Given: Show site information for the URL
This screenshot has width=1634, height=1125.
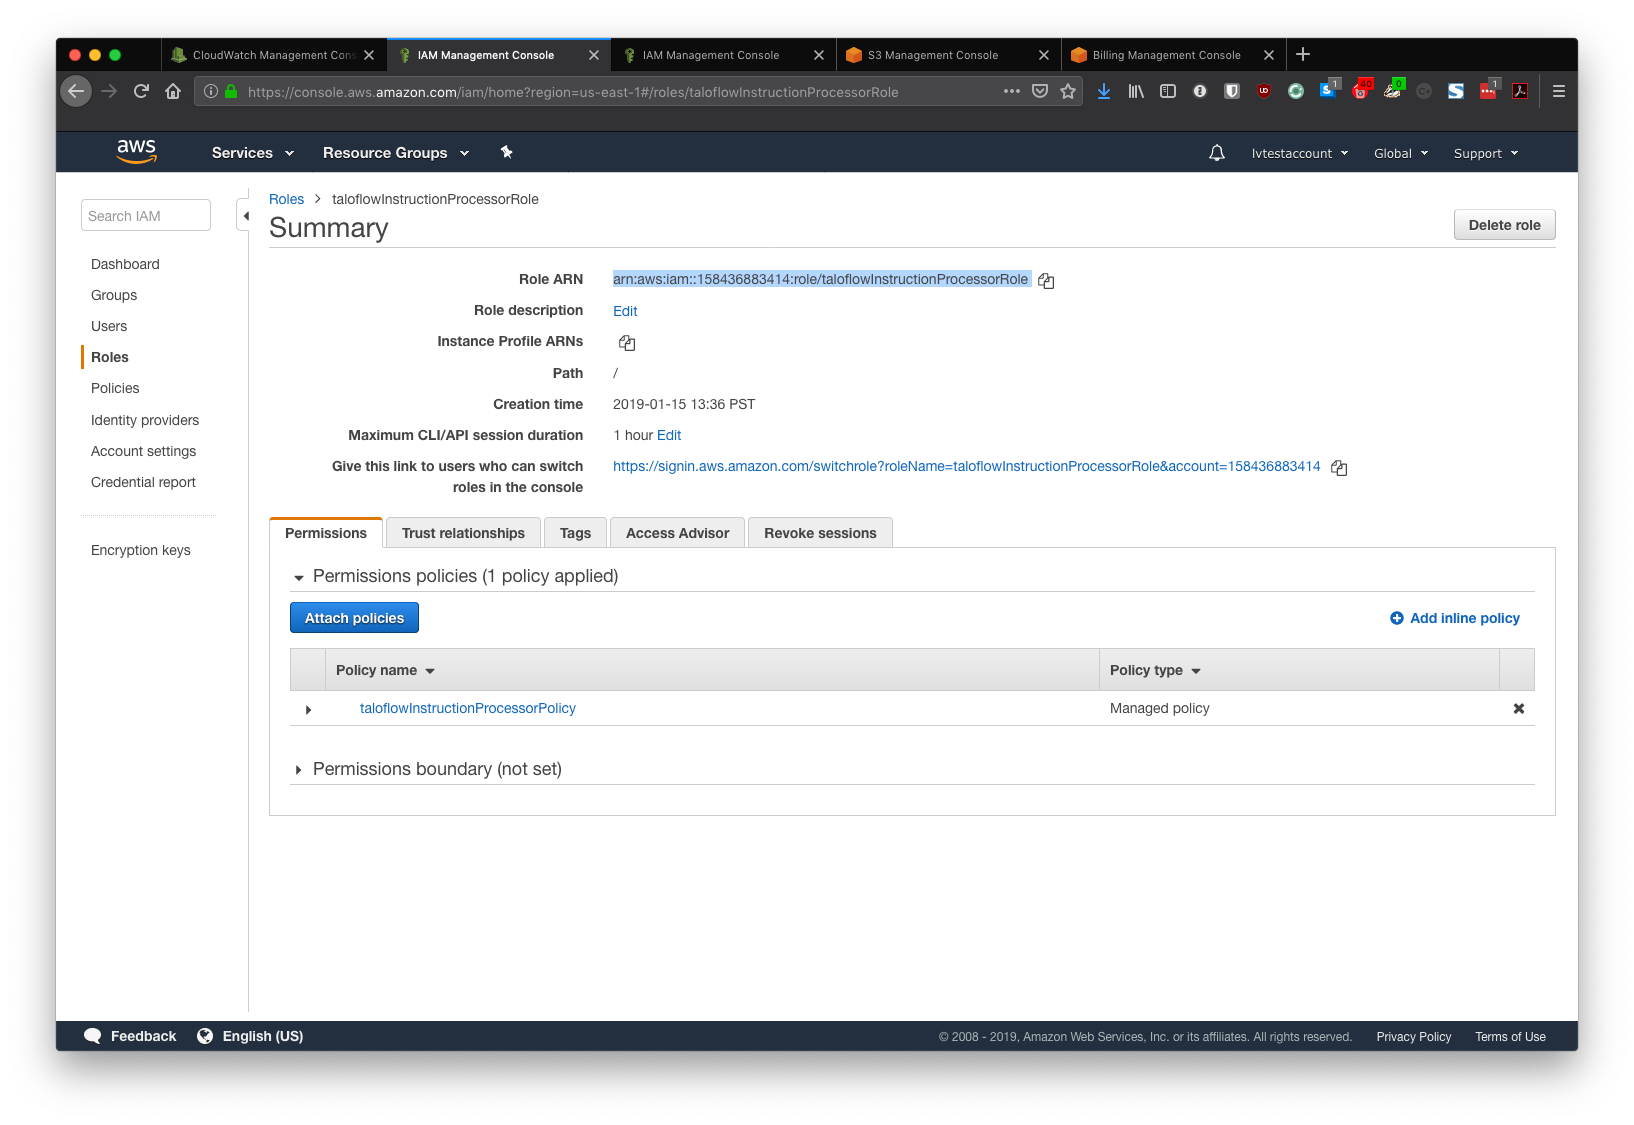Looking at the screenshot, I should [211, 91].
